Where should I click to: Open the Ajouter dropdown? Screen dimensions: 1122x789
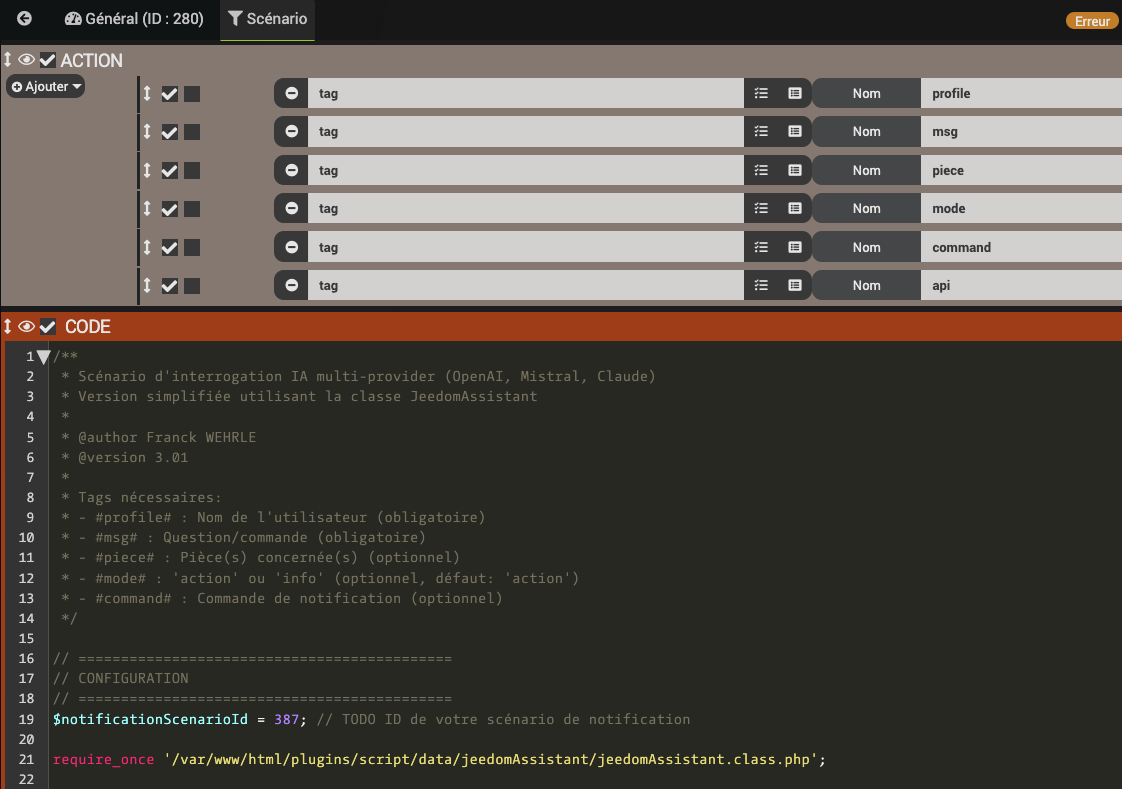coord(46,87)
